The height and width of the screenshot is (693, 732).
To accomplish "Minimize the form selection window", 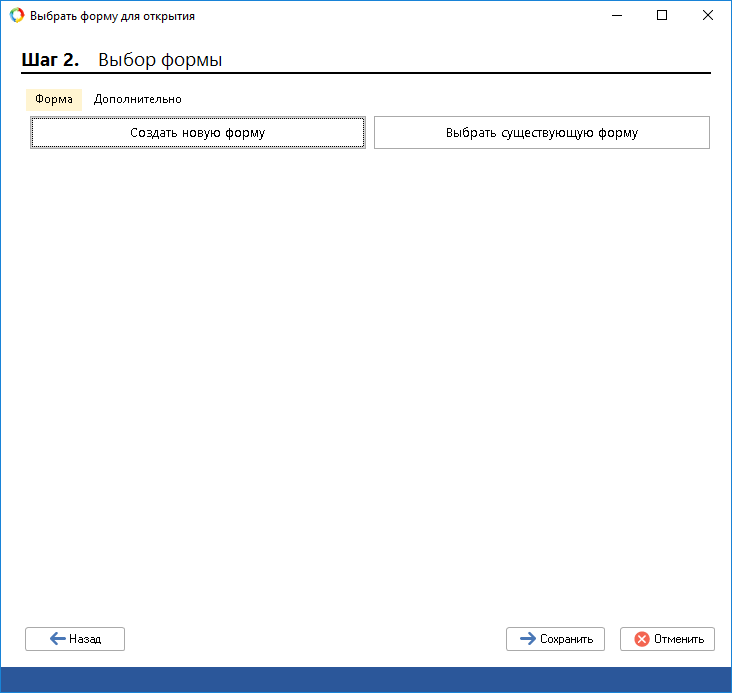I will pos(615,16).
